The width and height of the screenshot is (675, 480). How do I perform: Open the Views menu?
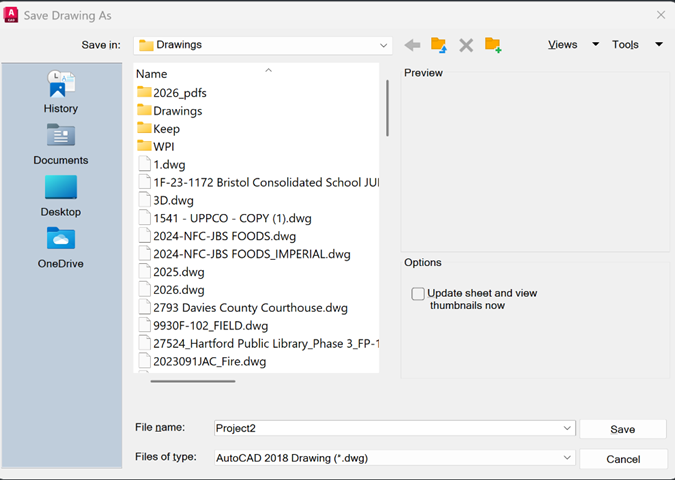click(562, 44)
